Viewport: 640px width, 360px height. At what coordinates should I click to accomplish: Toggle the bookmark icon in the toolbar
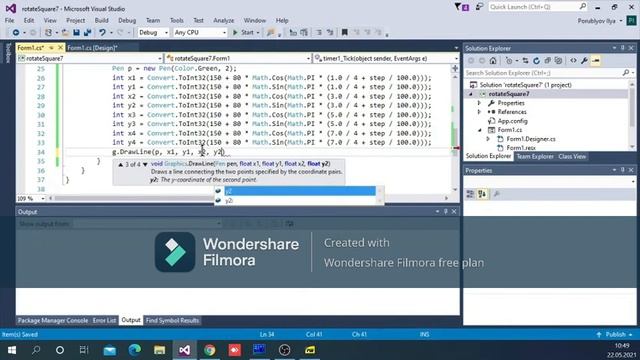(344, 32)
